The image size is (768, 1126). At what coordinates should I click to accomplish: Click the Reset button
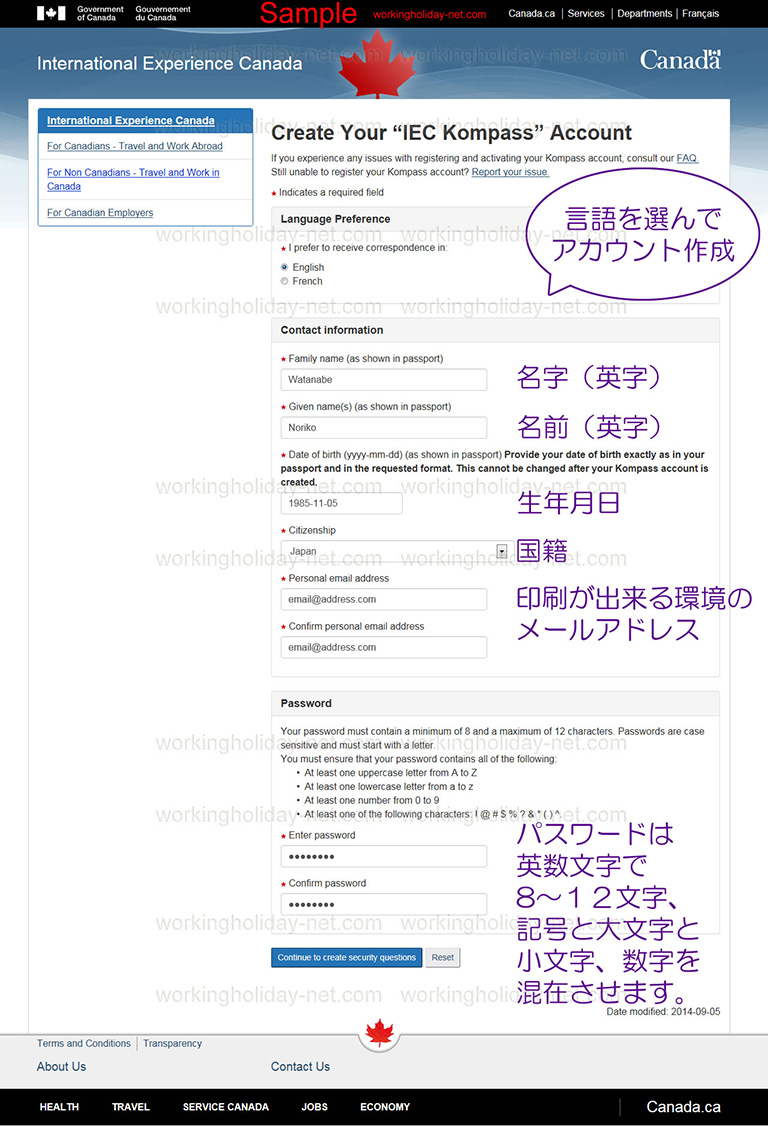click(443, 958)
